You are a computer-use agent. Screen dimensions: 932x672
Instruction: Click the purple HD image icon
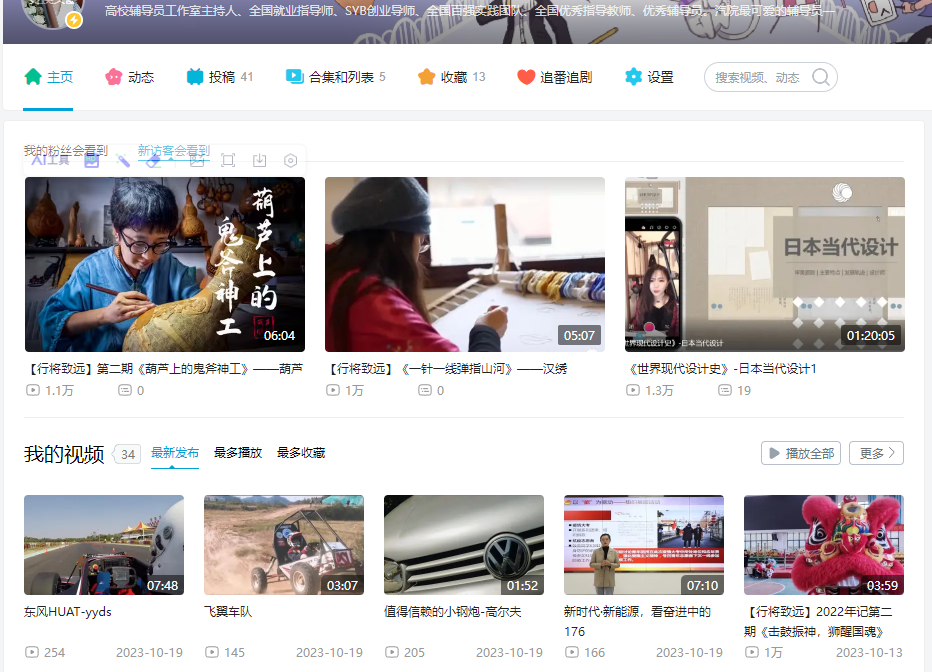[91, 160]
